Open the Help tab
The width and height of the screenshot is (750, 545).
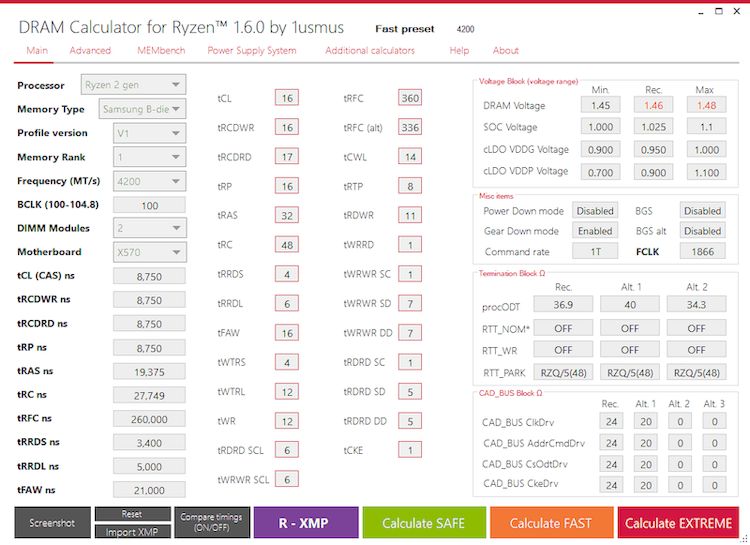coord(459,50)
